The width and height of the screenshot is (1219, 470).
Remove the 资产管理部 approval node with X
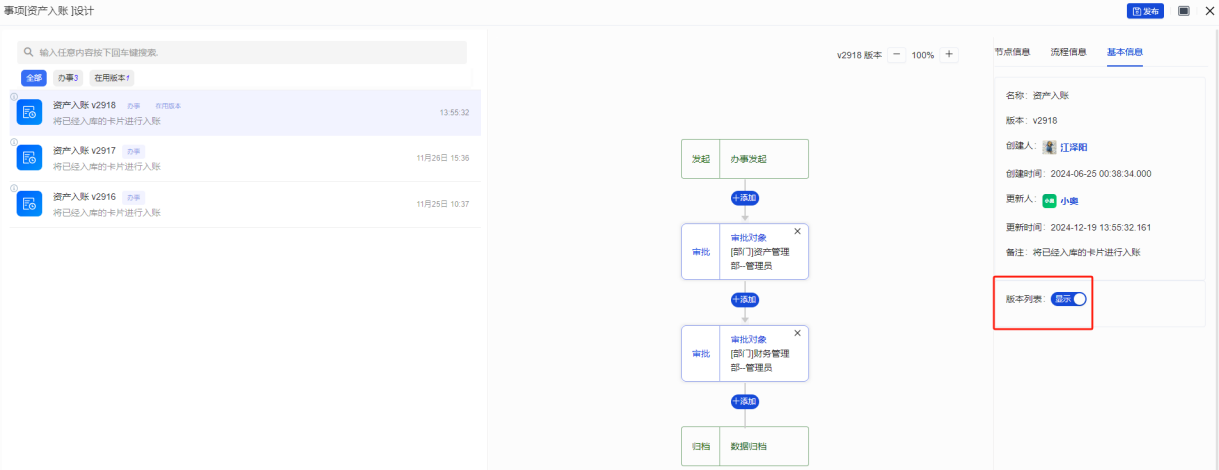[x=797, y=231]
